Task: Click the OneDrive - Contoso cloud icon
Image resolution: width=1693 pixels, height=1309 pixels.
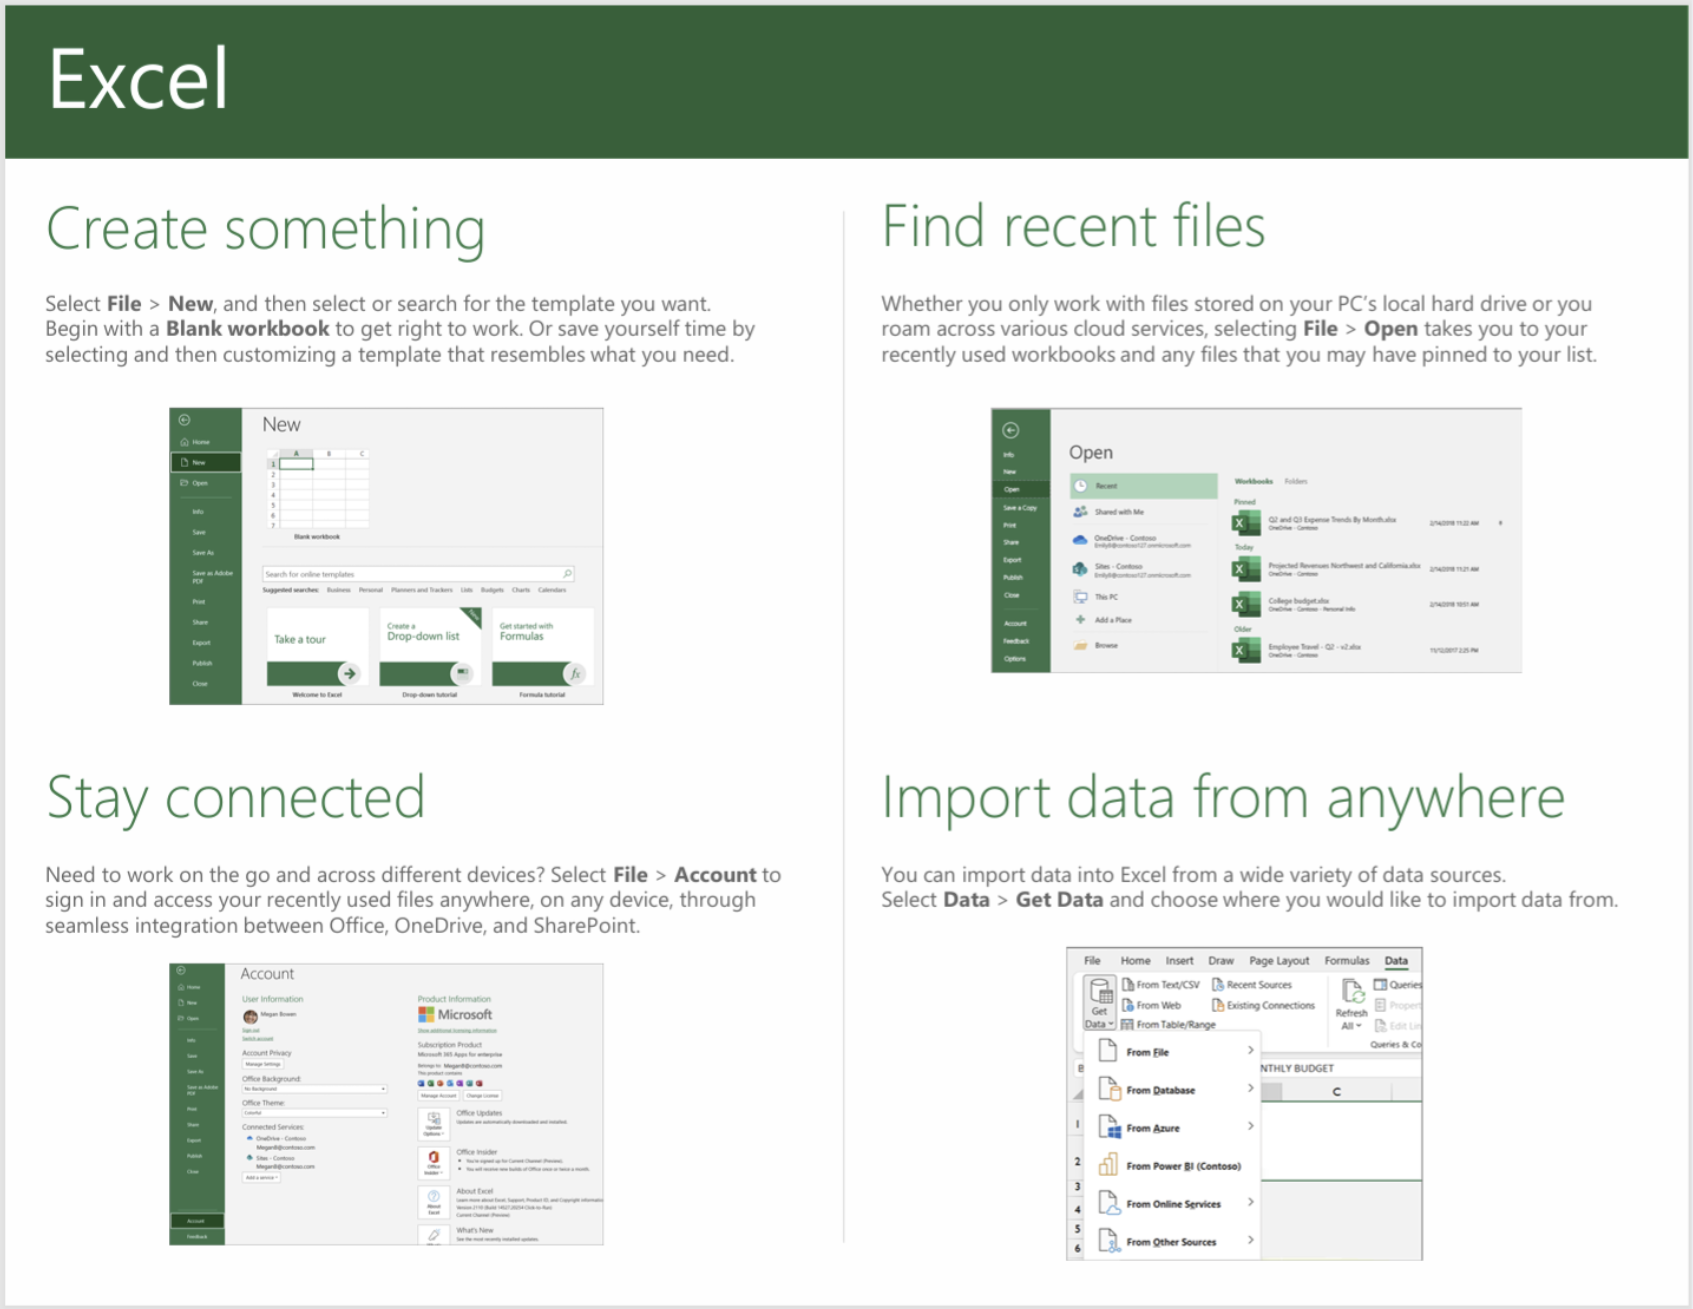Action: tap(1080, 540)
